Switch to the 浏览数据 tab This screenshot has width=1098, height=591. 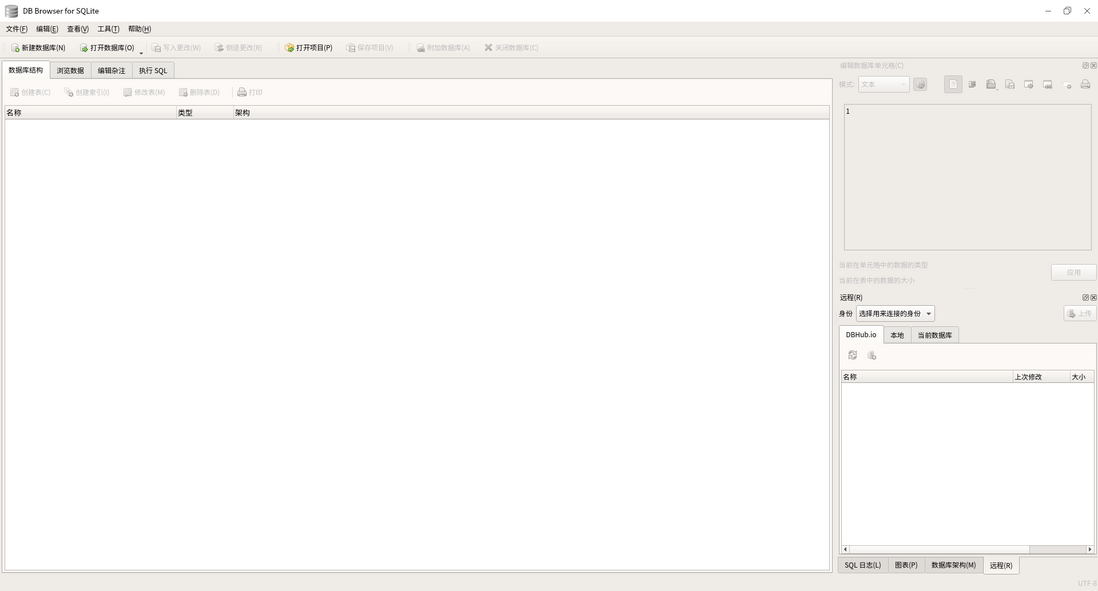(x=70, y=71)
